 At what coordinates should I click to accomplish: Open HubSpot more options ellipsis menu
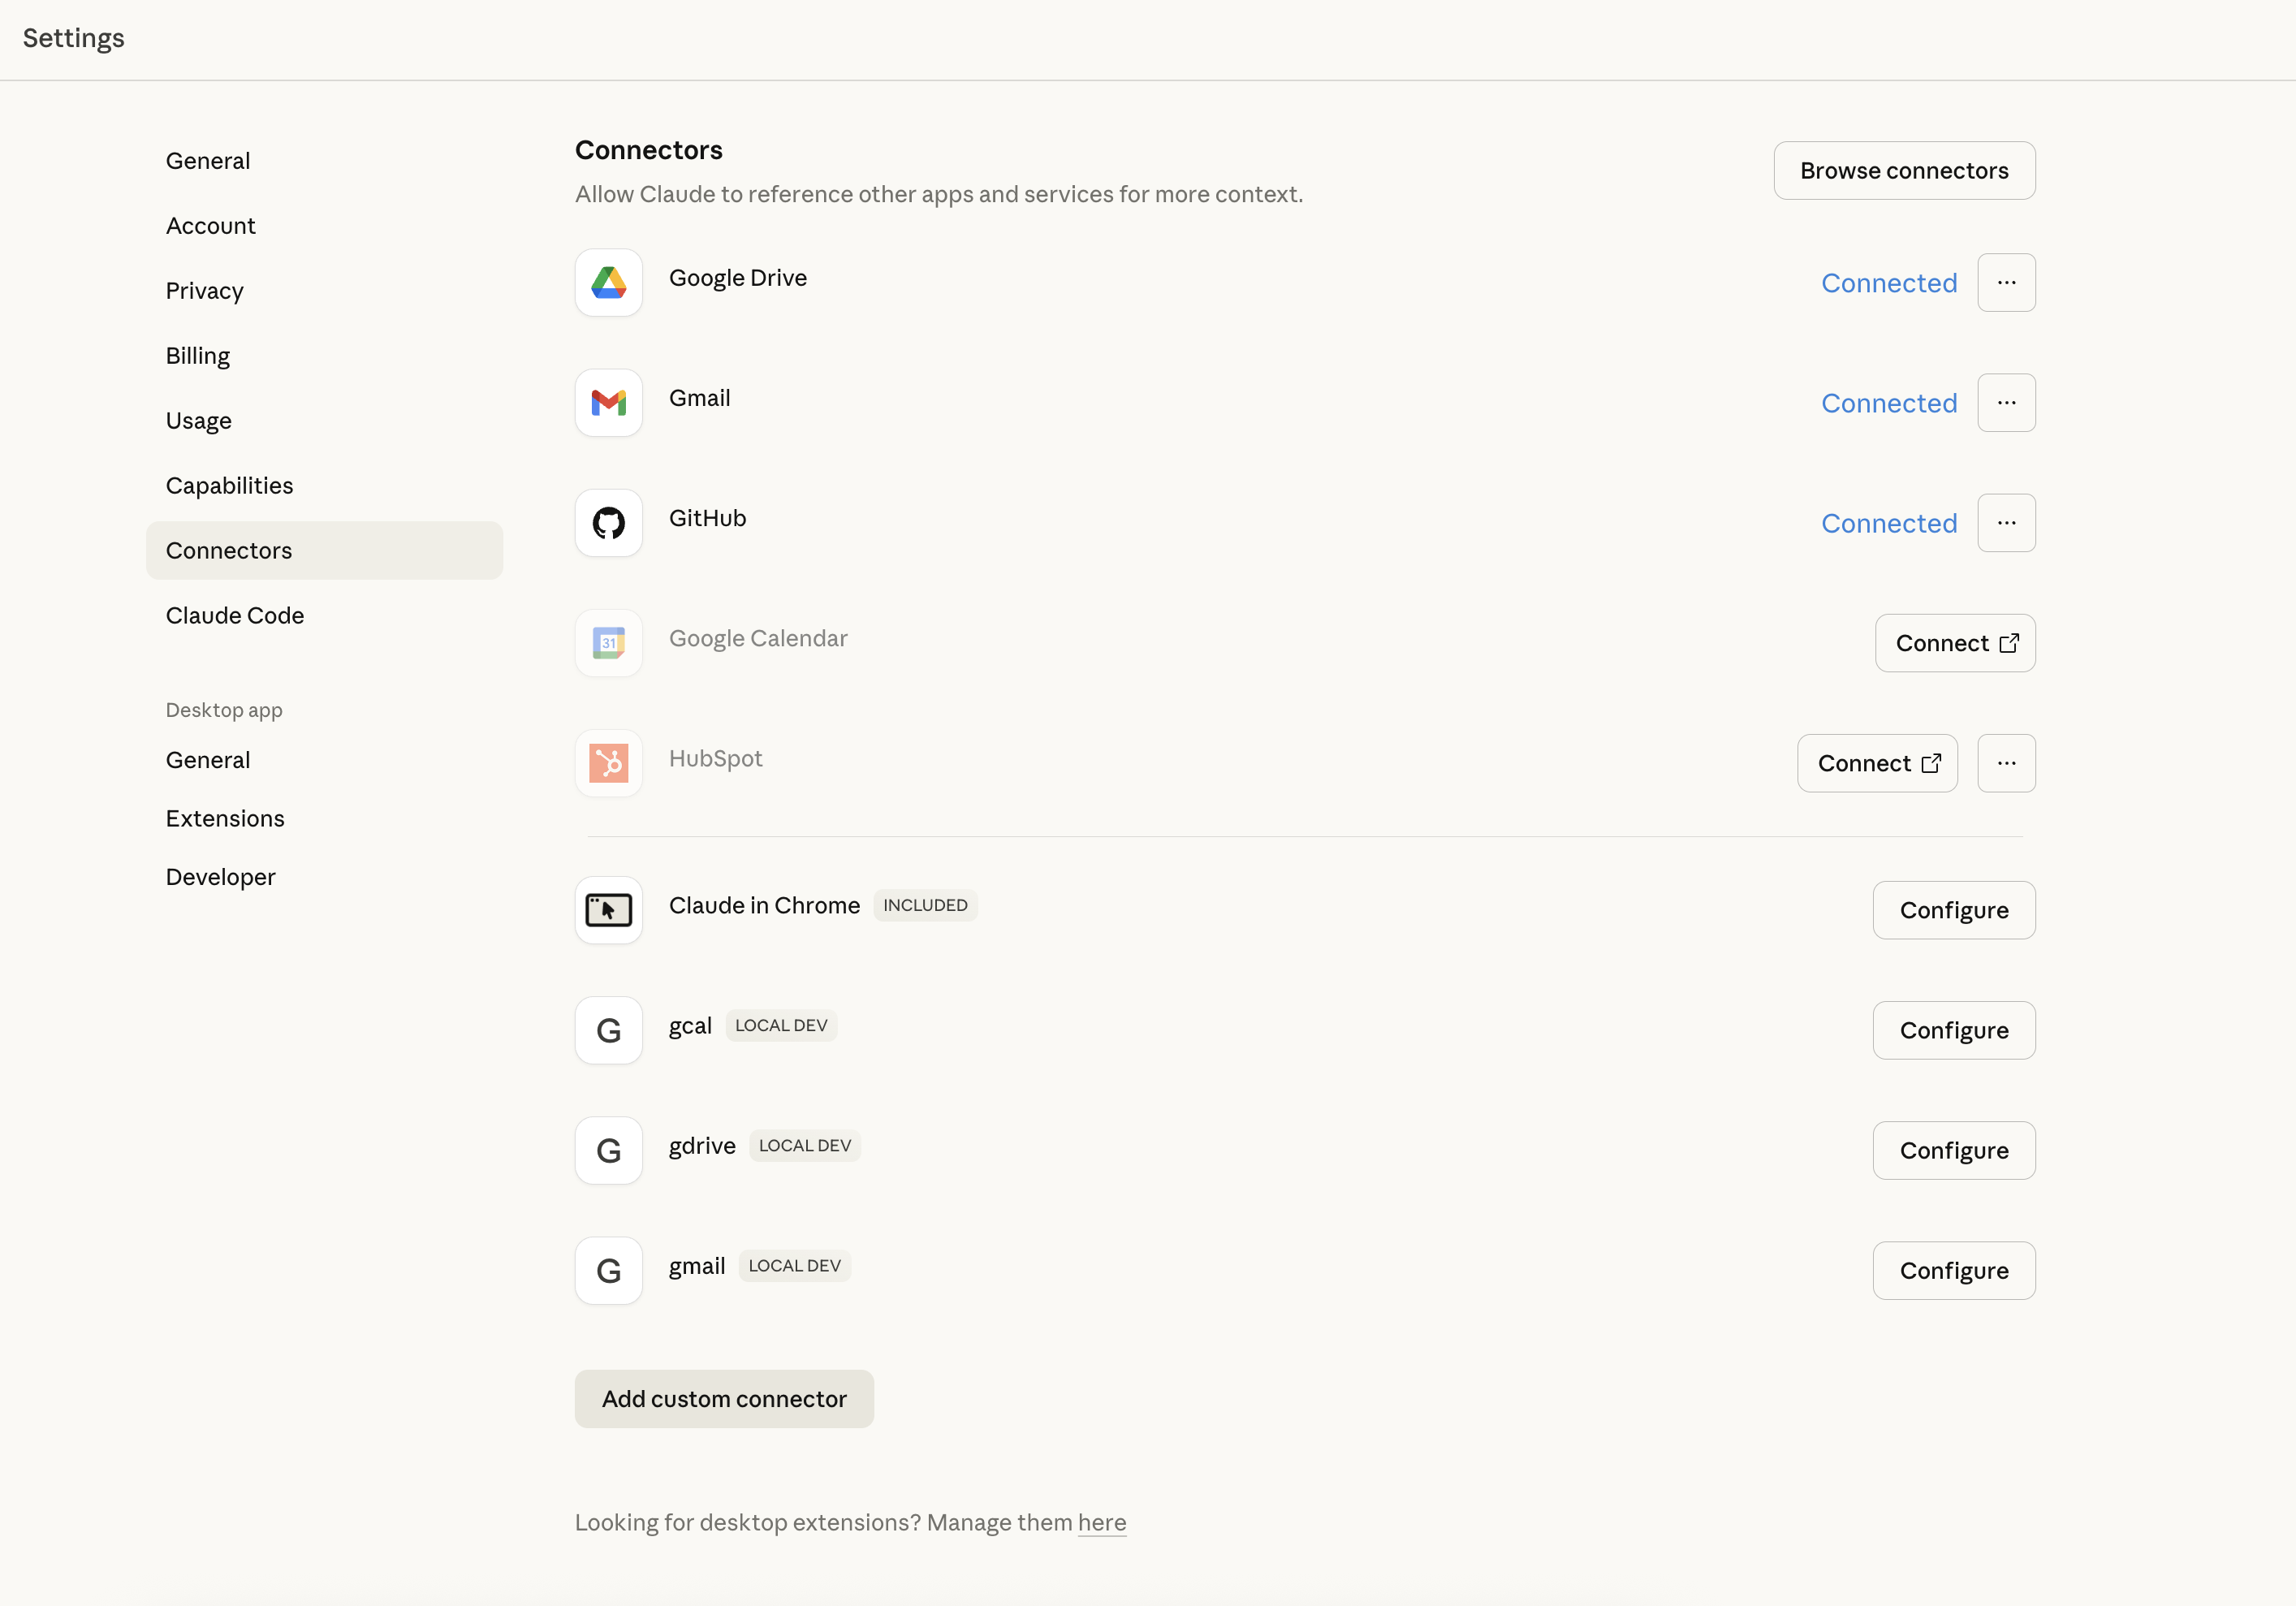(x=2006, y=763)
